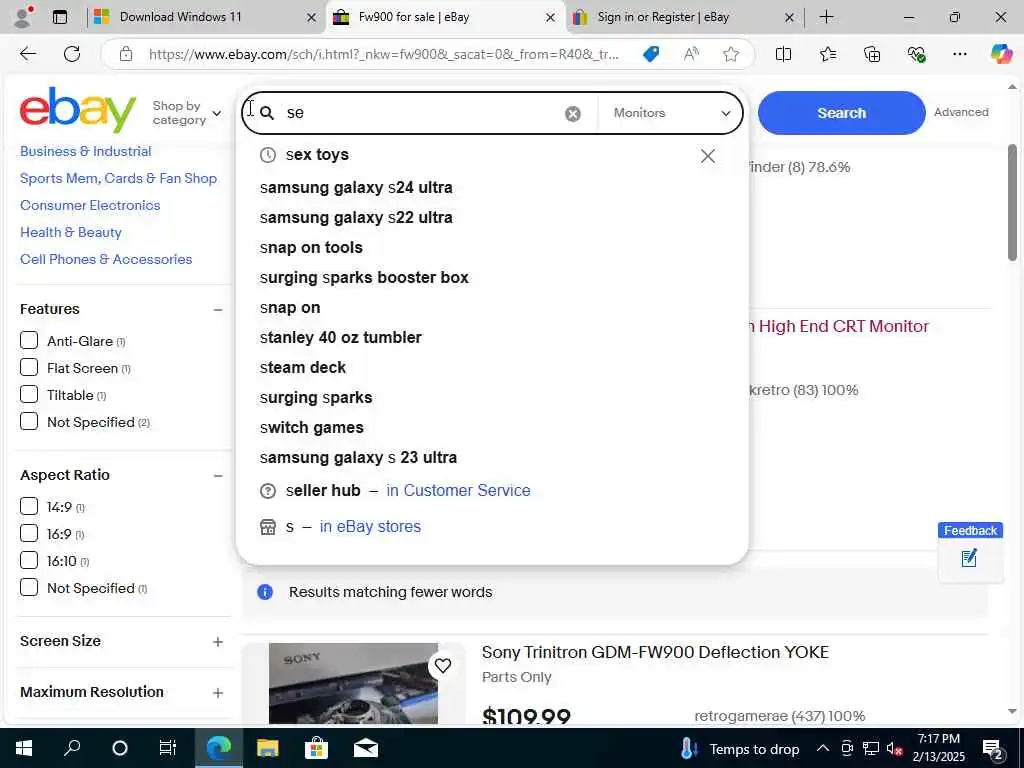This screenshot has height=768, width=1024.
Task: Select 'surging sparks booster box' suggestion
Action: (364, 278)
